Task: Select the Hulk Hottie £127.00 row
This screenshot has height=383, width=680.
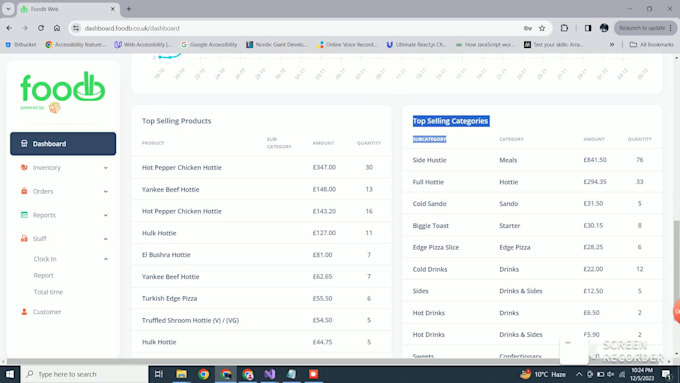Action: click(262, 233)
